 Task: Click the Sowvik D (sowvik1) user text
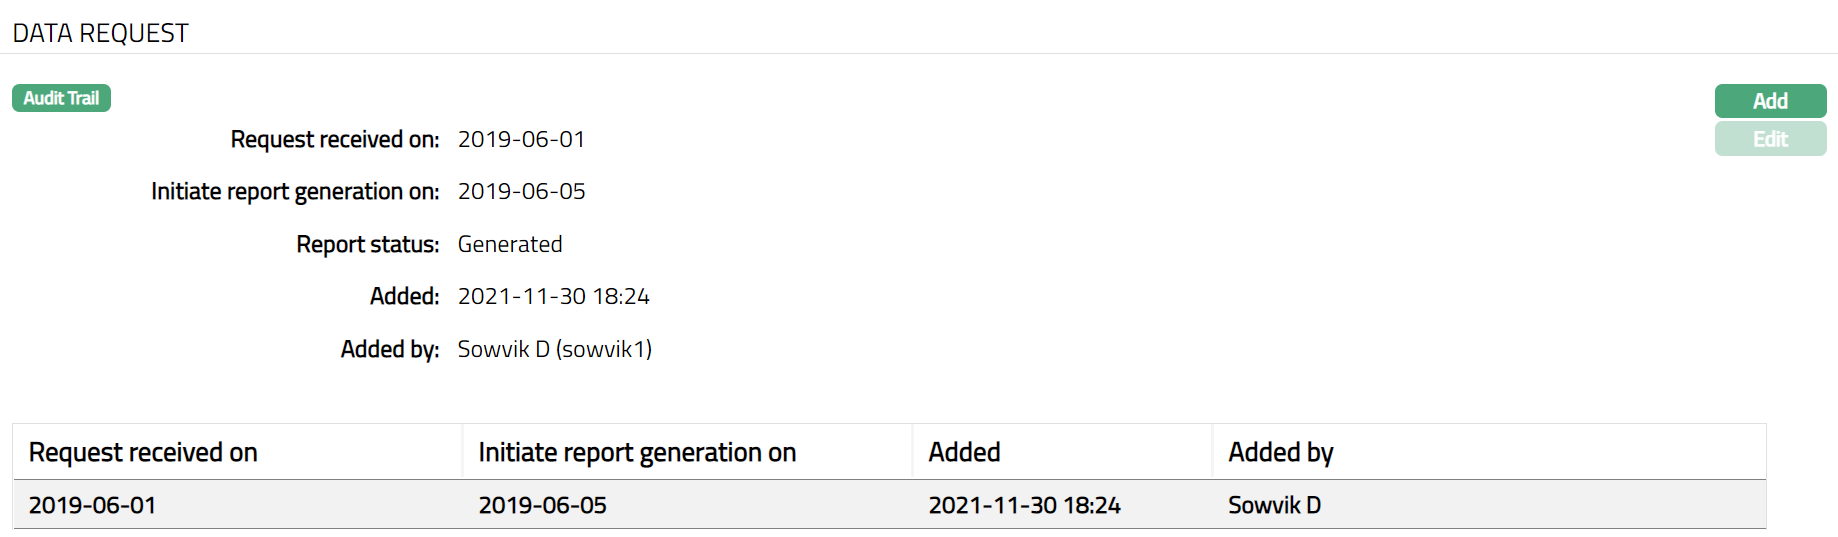coord(554,349)
